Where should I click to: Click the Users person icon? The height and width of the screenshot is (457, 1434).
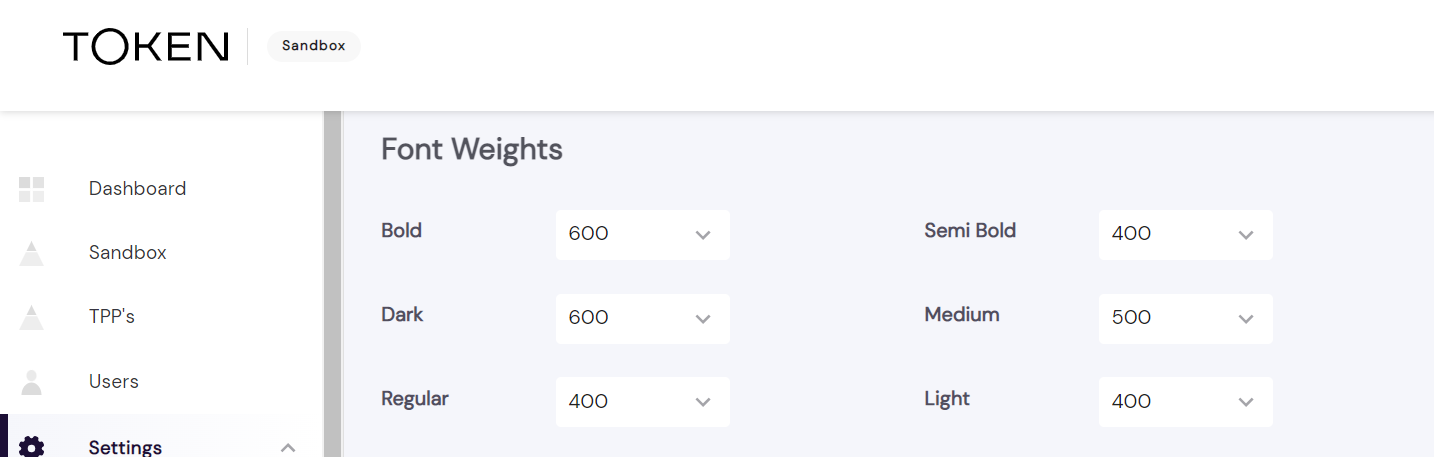[32, 382]
